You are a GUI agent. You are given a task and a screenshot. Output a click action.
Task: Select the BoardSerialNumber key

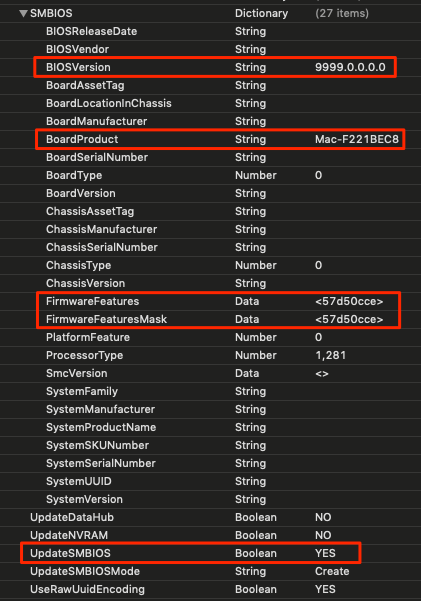[x=97, y=158]
